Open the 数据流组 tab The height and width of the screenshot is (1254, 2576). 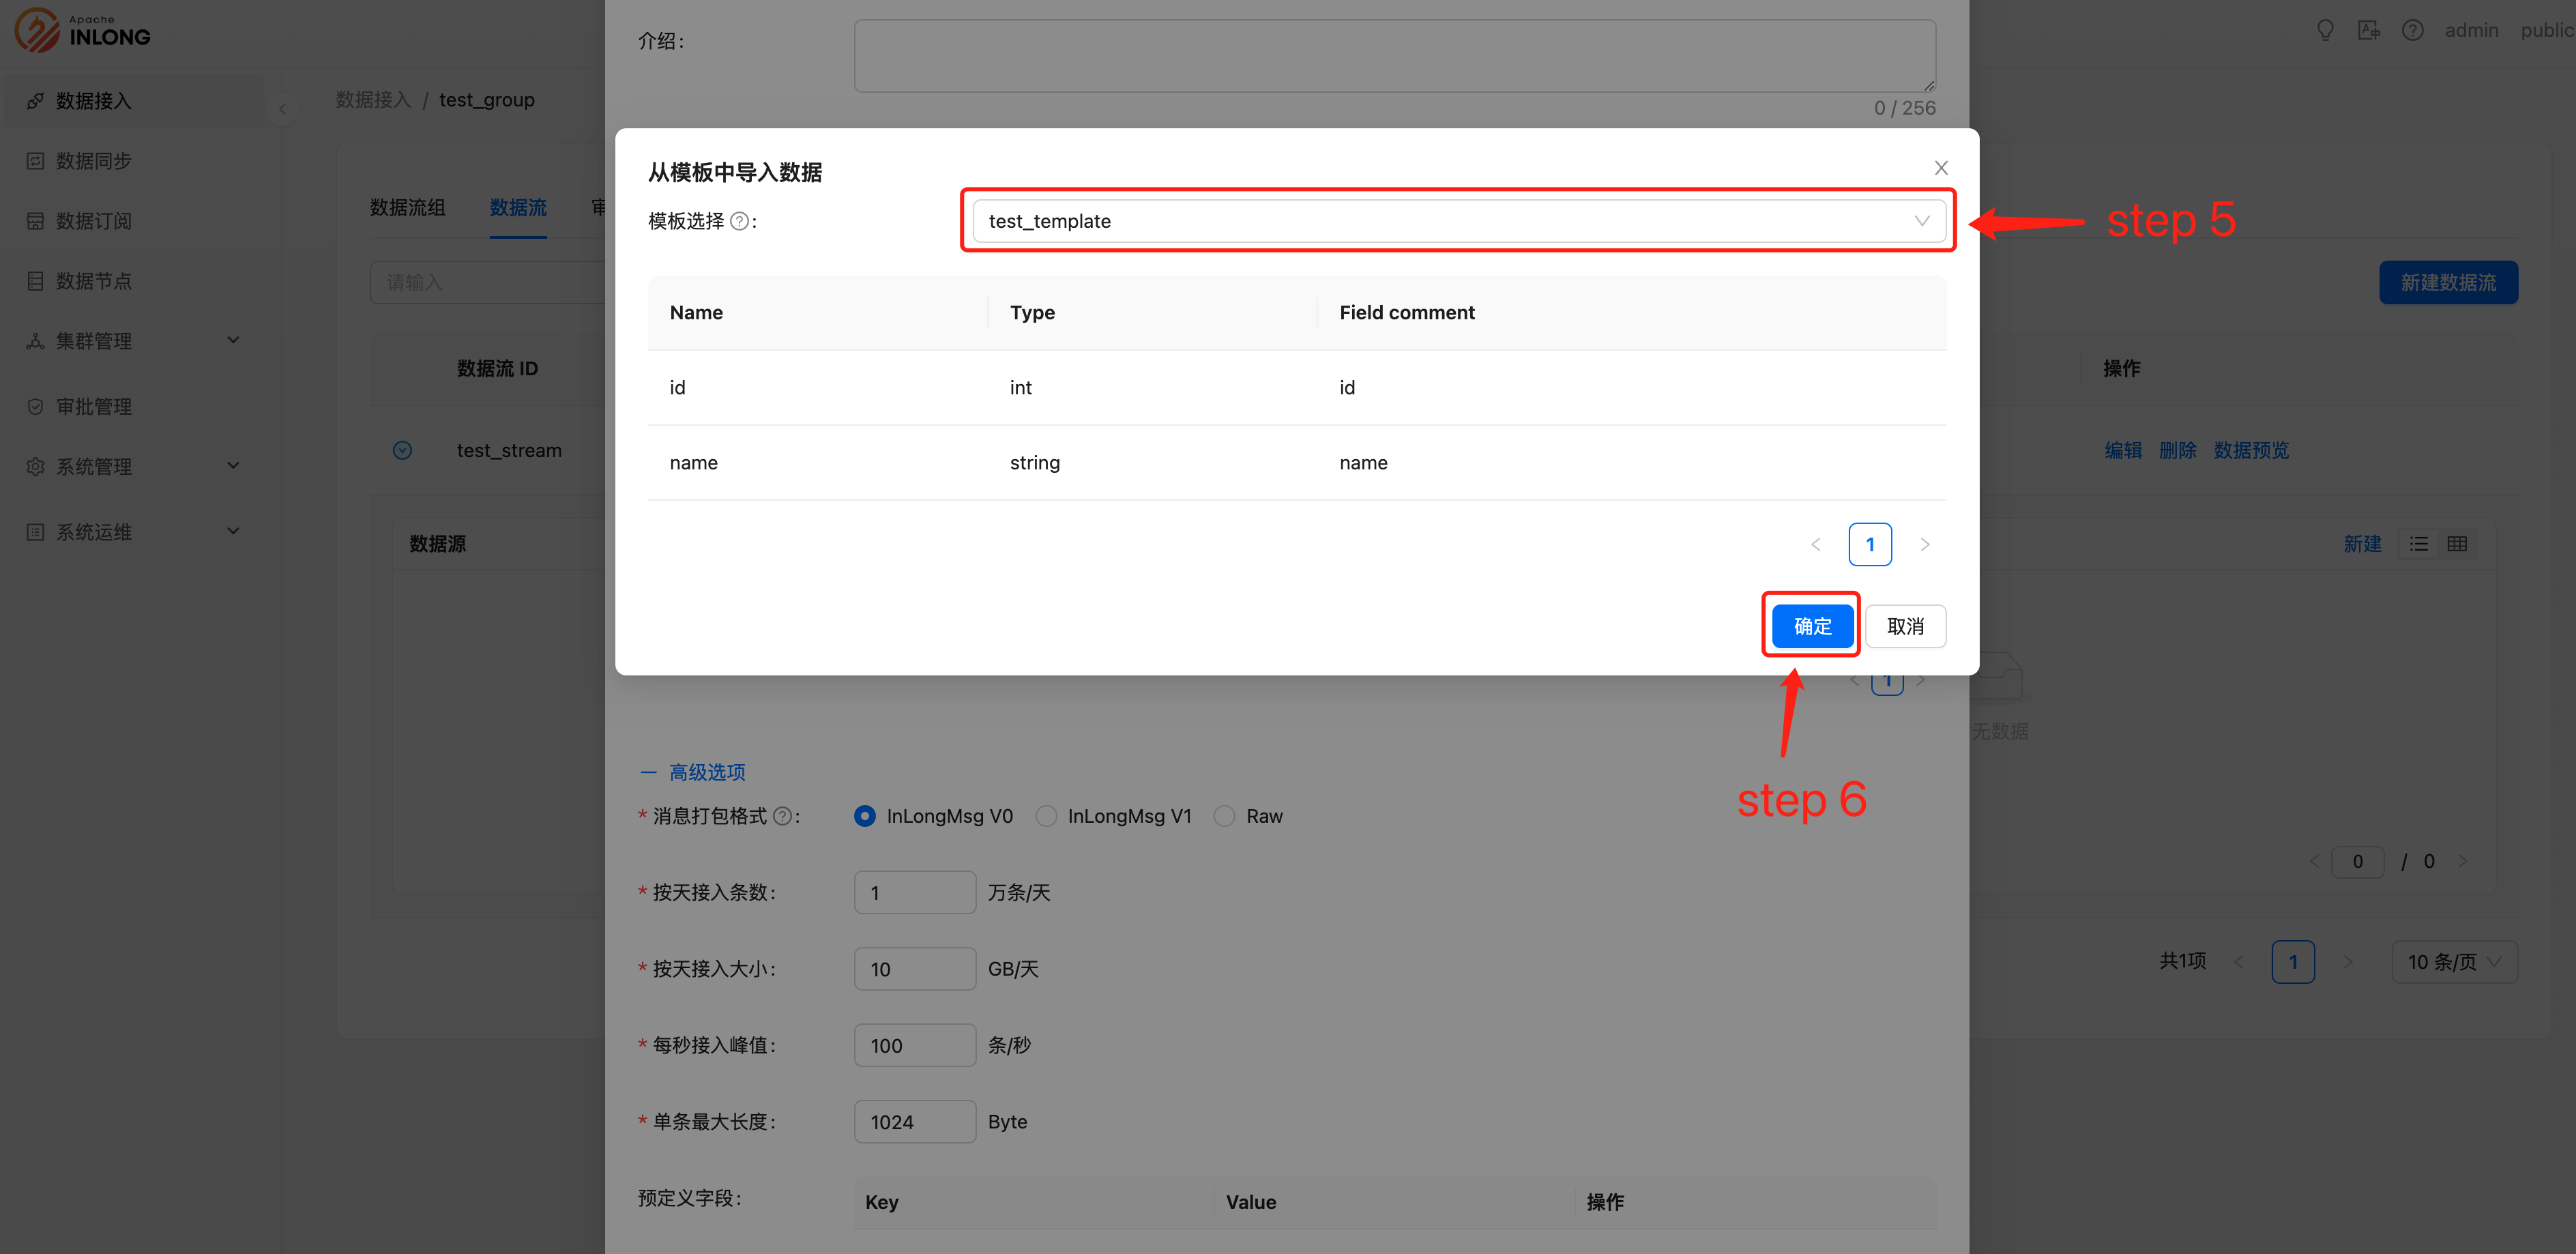(x=407, y=208)
